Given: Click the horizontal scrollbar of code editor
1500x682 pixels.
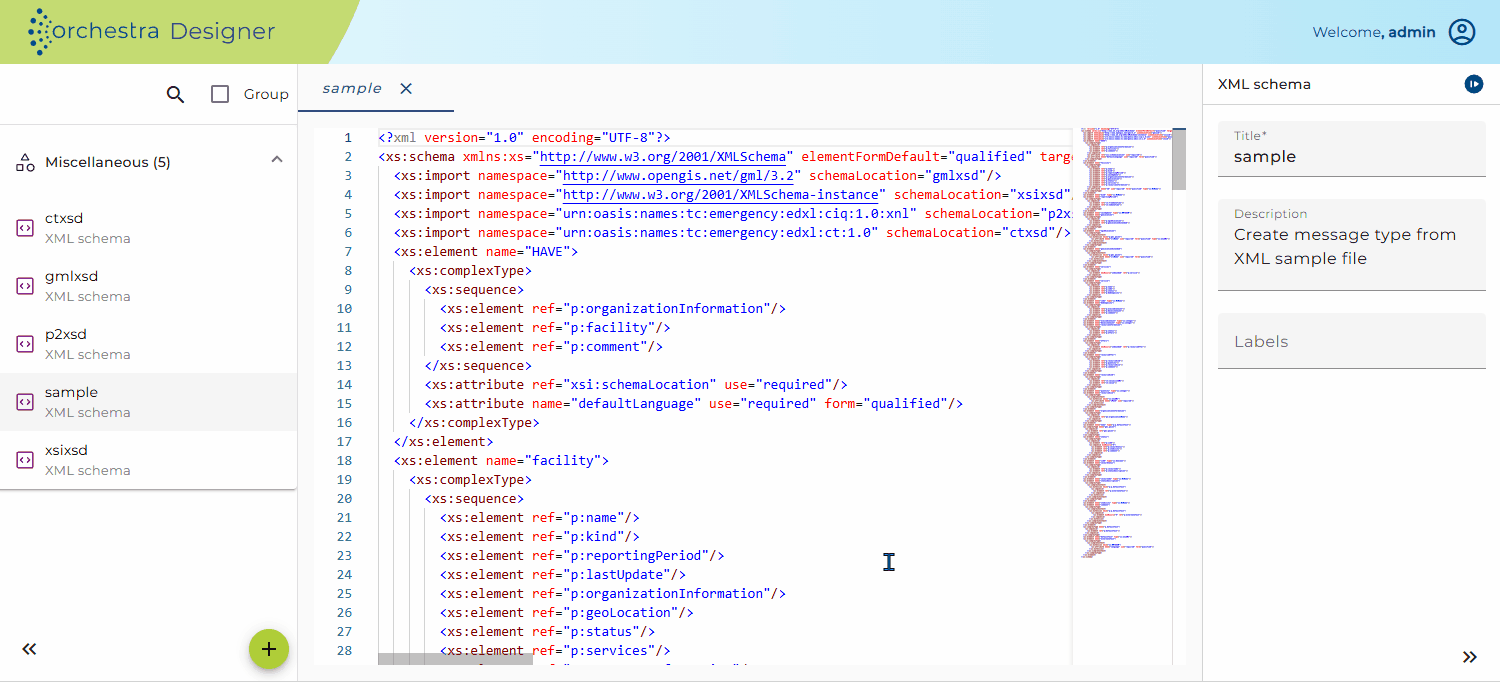Looking at the screenshot, I should pos(455,659).
